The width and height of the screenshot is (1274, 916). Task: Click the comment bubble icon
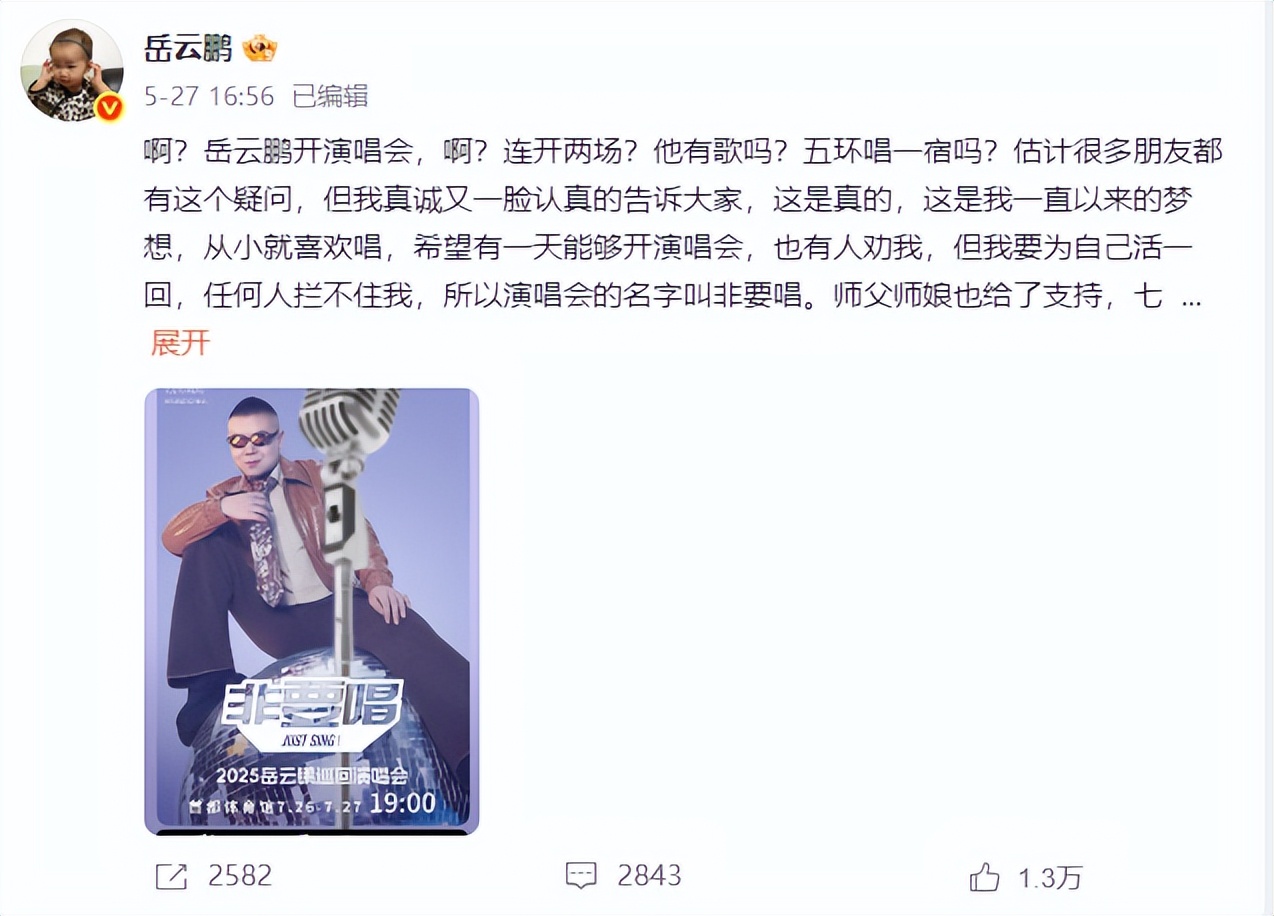pos(581,877)
